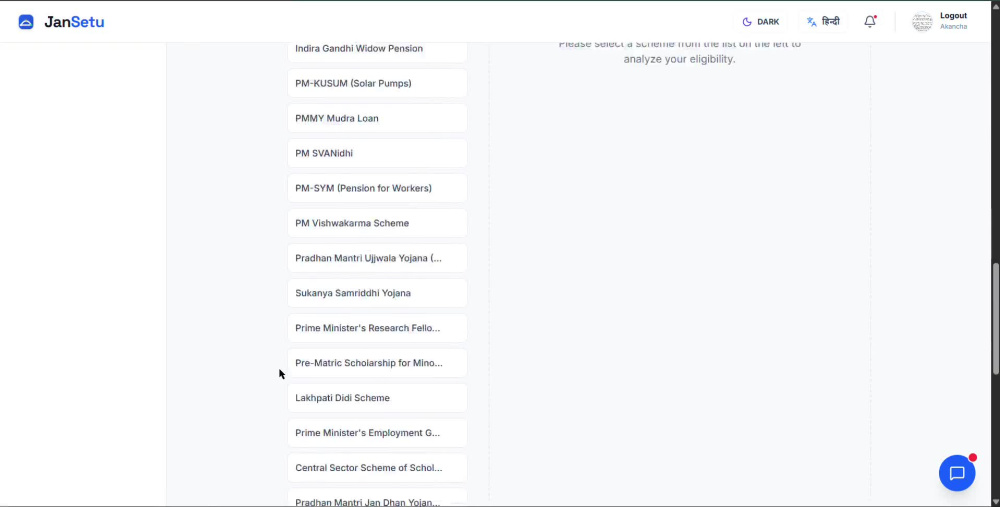Select Pradhan Mantri Ujjwala Yojana entry
The height and width of the screenshot is (507, 1000).
click(x=377, y=258)
